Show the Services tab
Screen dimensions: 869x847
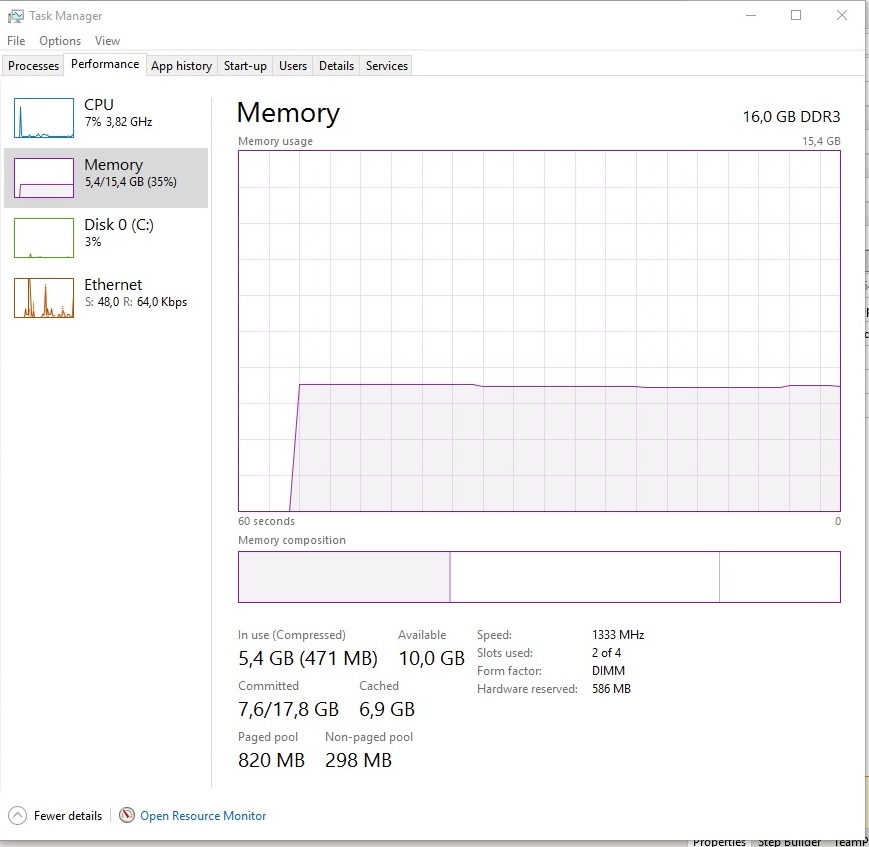click(x=387, y=66)
